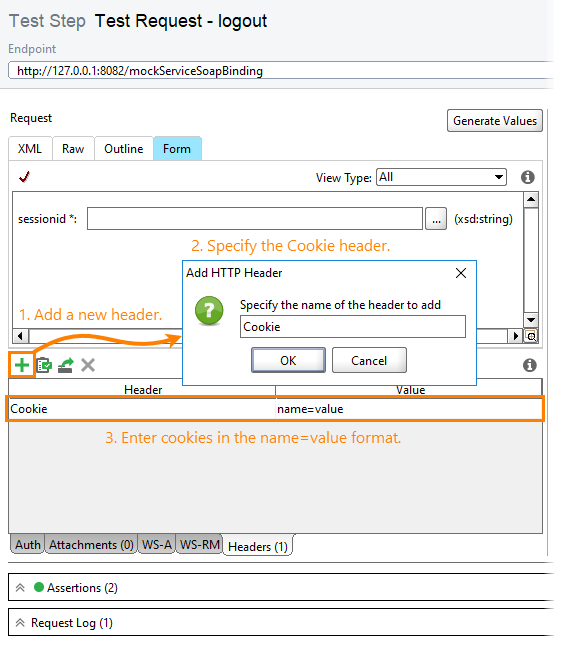
Task: Click the red checkmark validate icon
Action: coord(25,177)
